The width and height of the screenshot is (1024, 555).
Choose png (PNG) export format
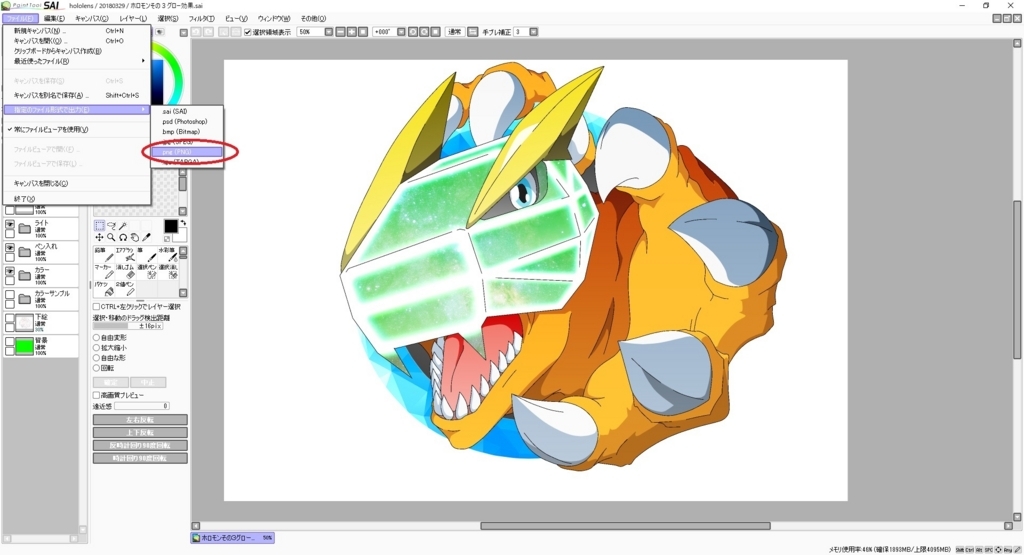(x=187, y=152)
